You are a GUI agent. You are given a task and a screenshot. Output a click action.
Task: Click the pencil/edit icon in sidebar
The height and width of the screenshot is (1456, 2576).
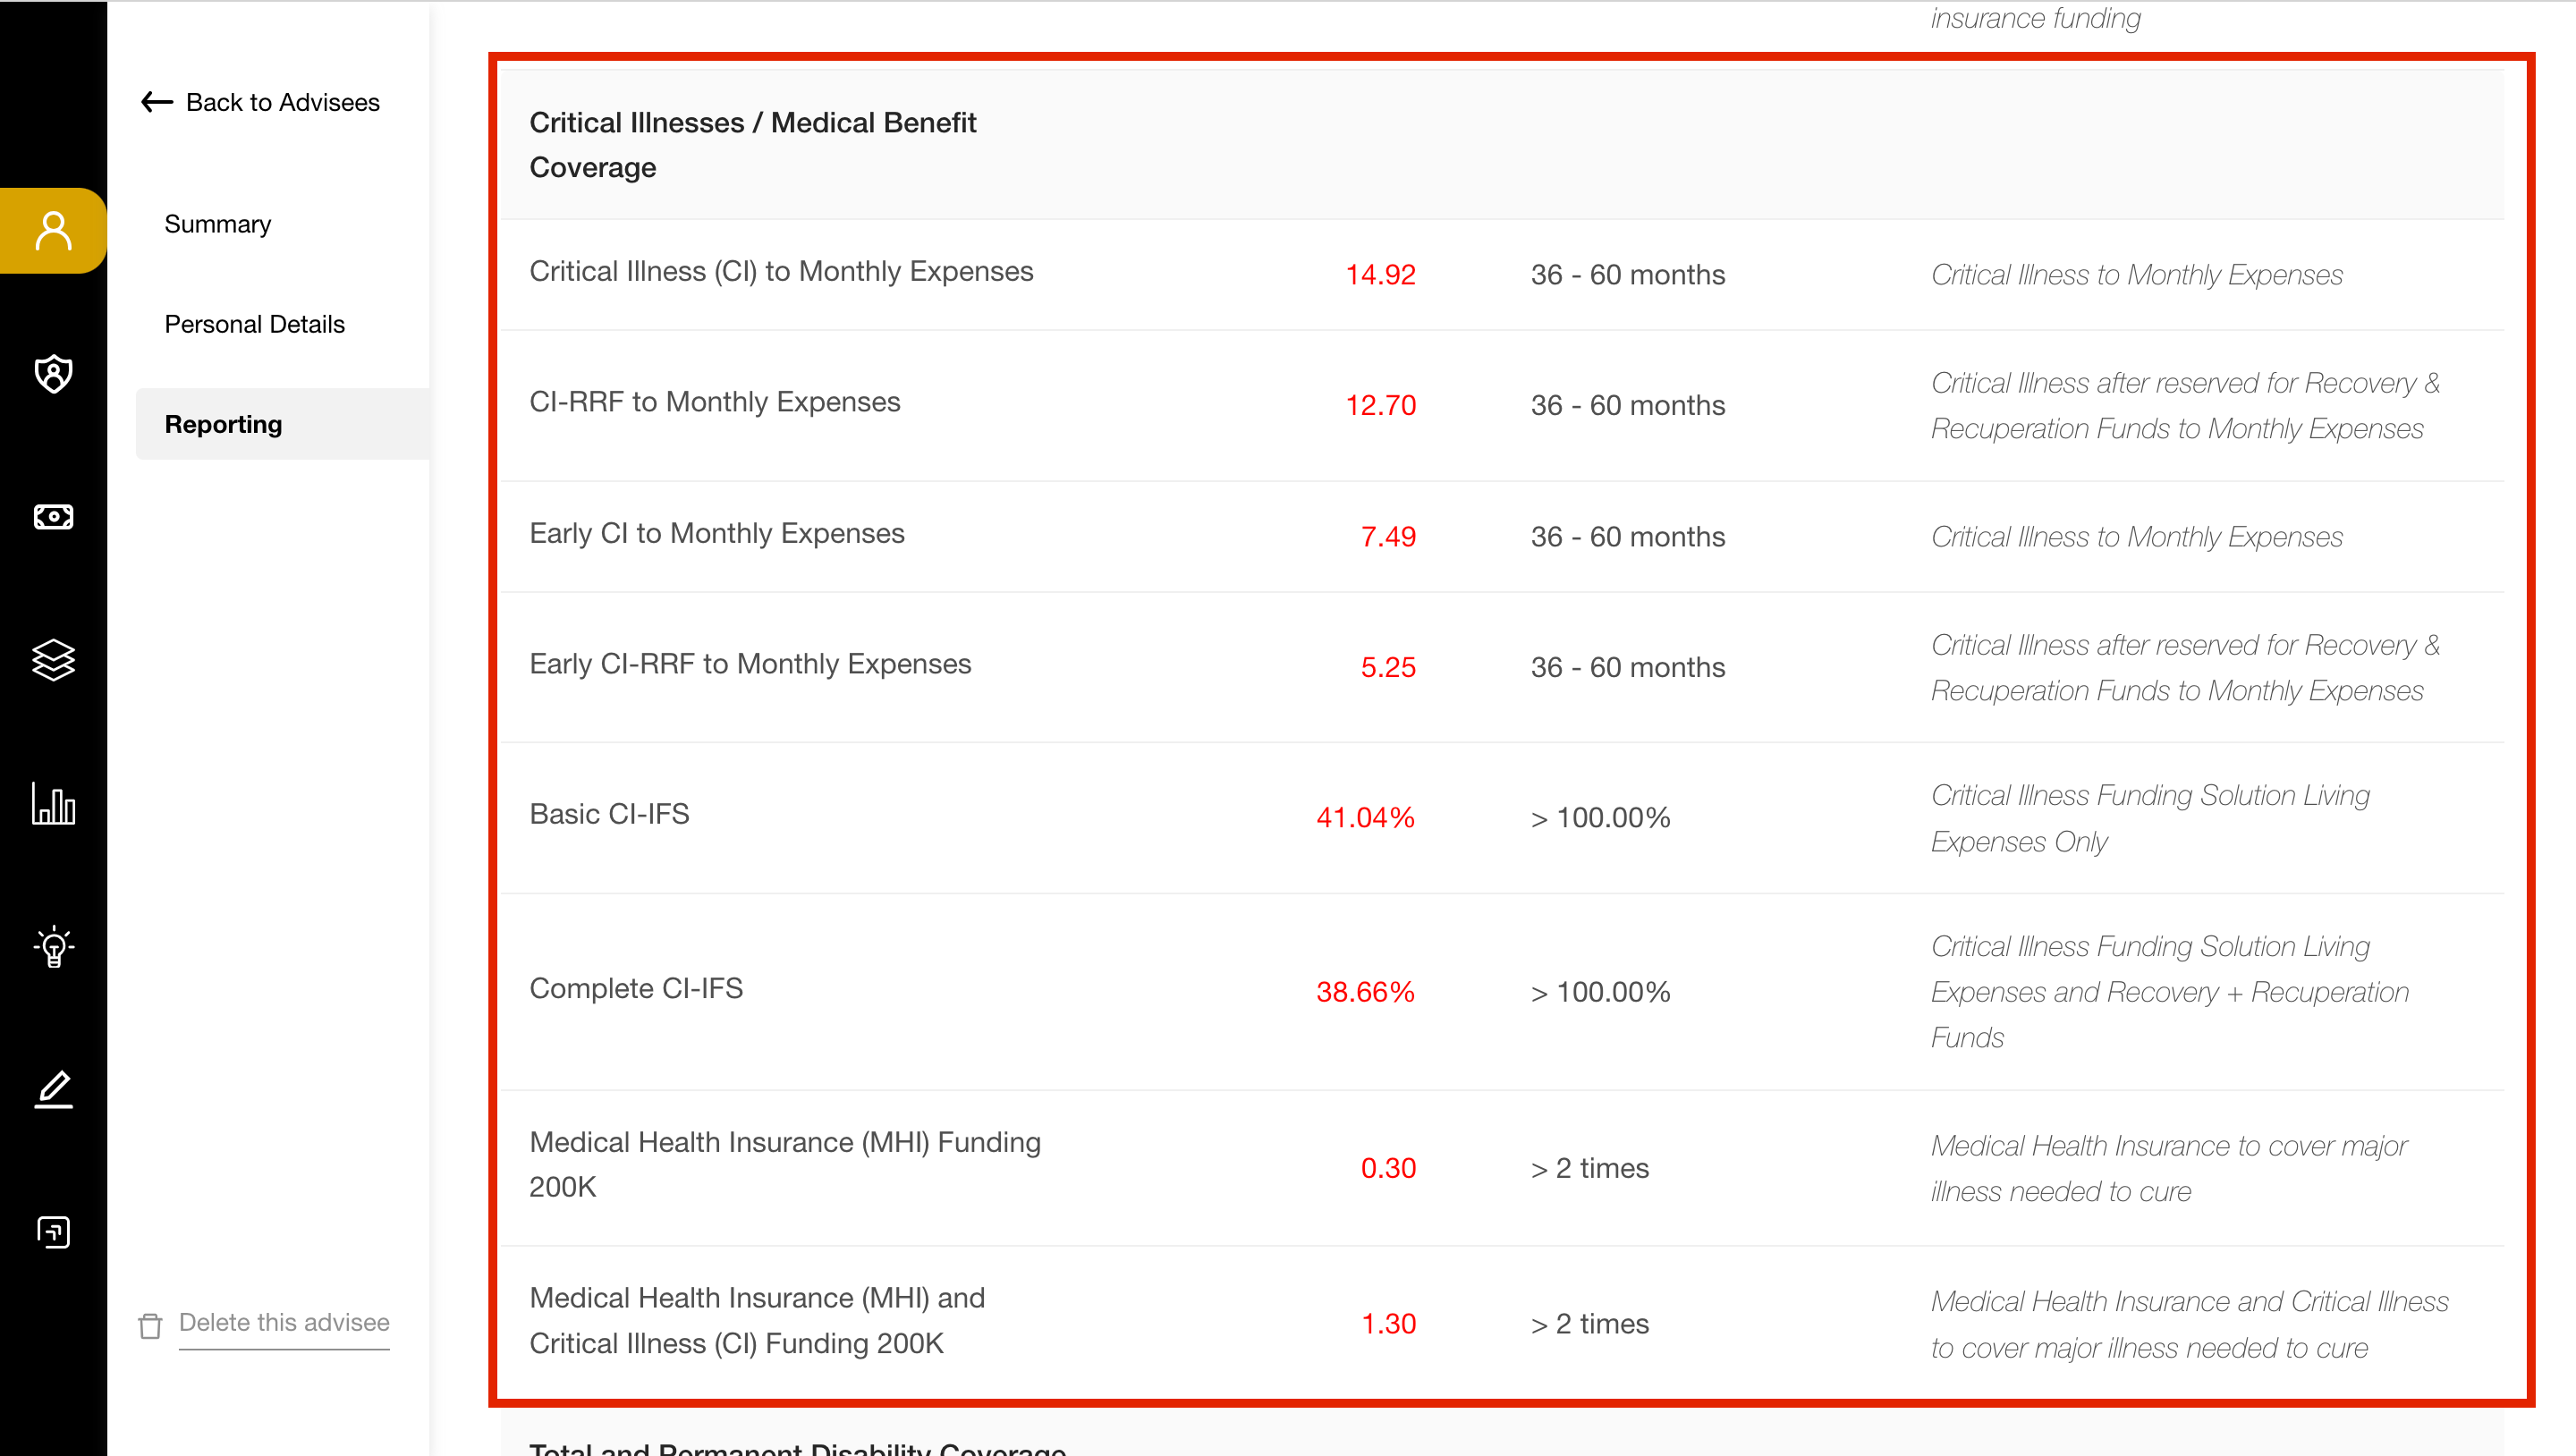pyautogui.click(x=53, y=1090)
